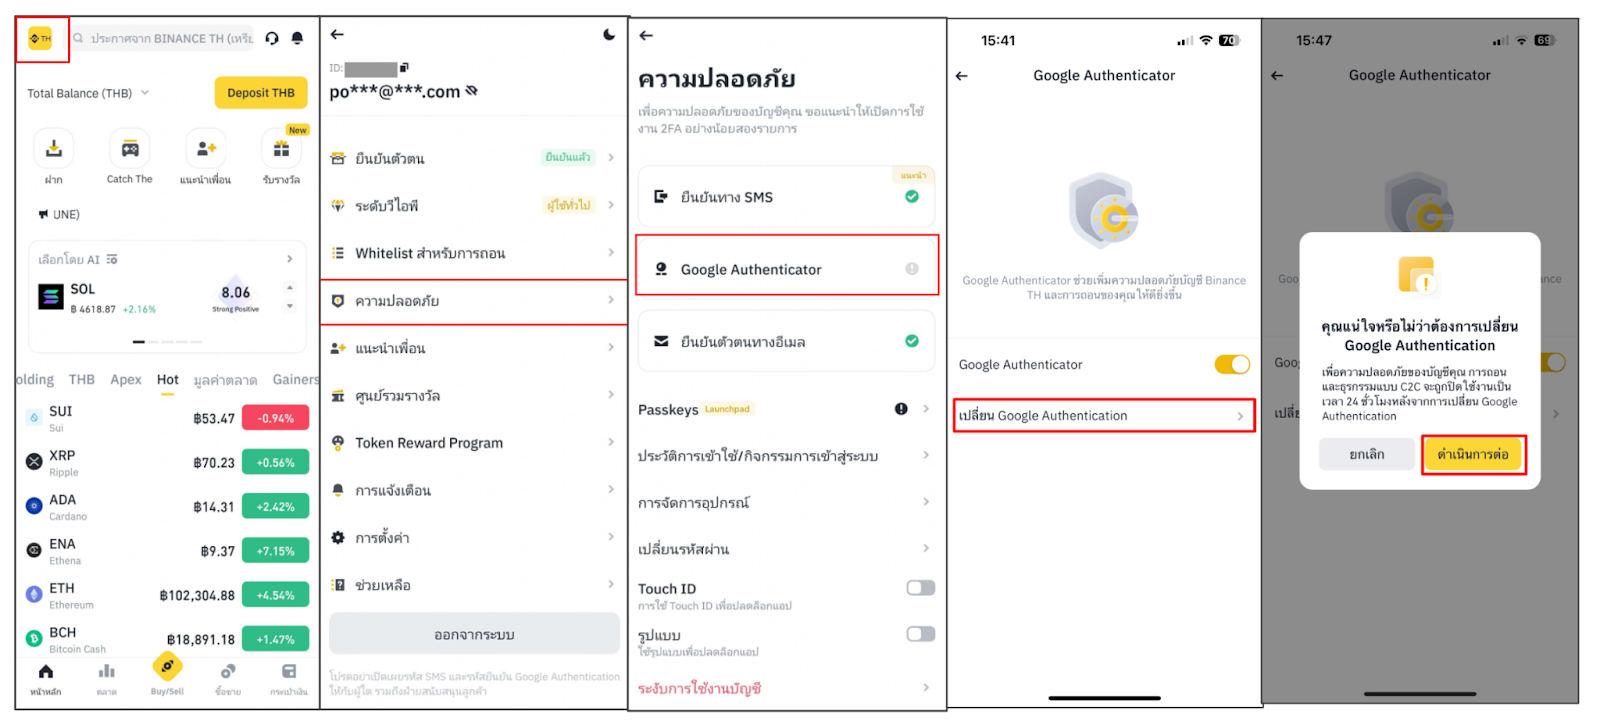The width and height of the screenshot is (1600, 721).
Task: Open the Buy/Sell center icon
Action: click(167, 666)
